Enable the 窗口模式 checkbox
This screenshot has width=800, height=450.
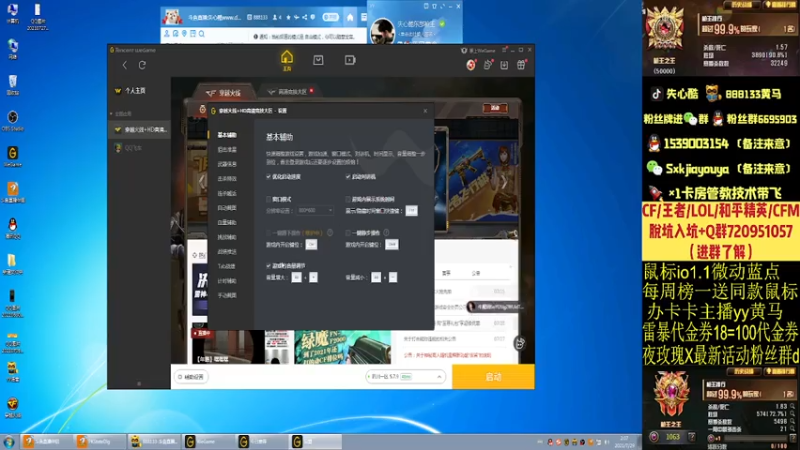pos(268,199)
